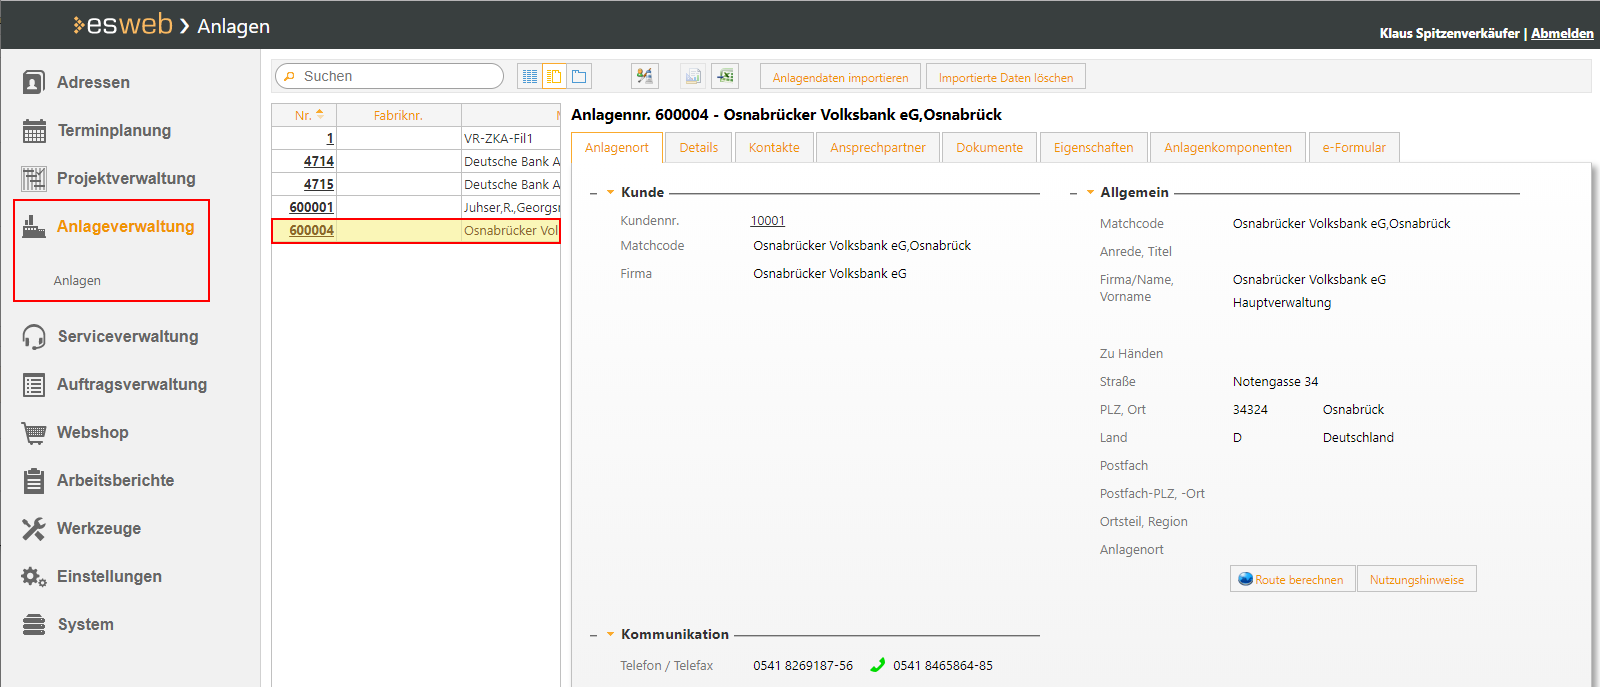Click the Route berechnen button
The image size is (1600, 687).
coord(1292,579)
